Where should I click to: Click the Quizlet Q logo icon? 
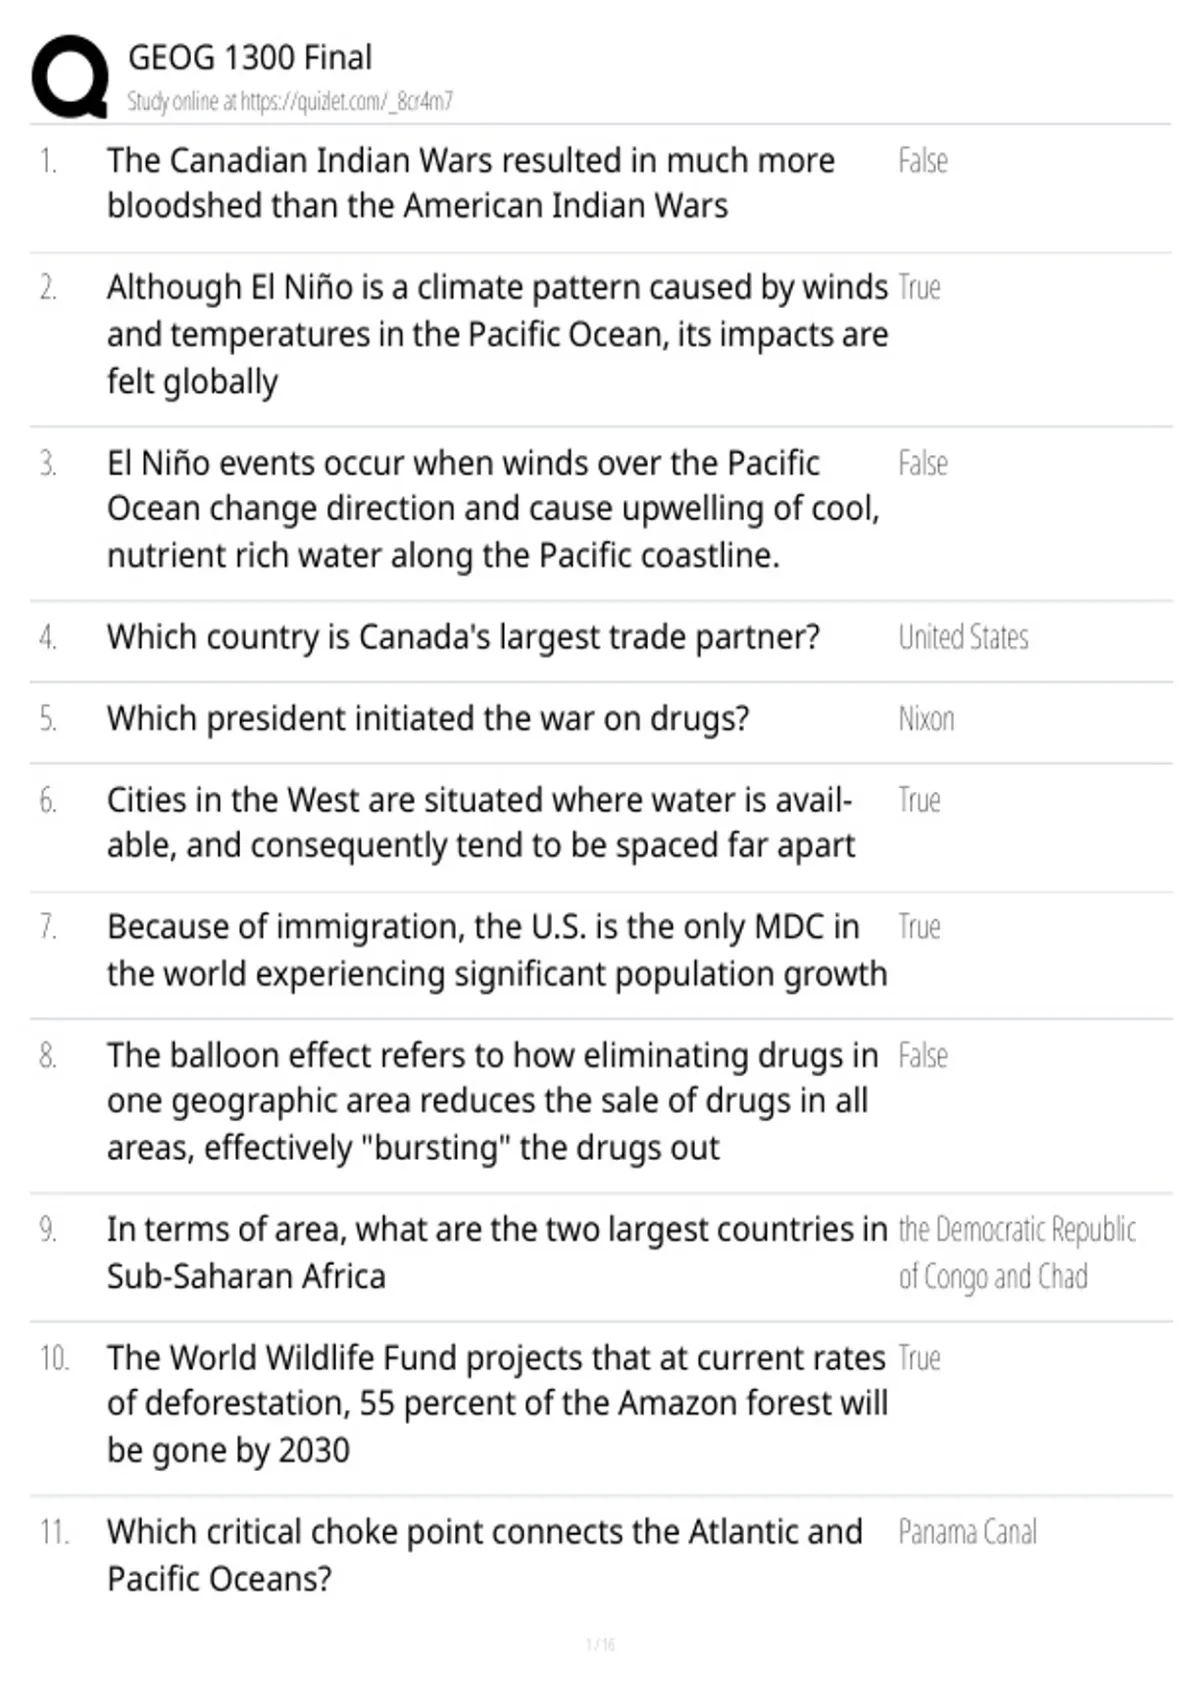[69, 77]
